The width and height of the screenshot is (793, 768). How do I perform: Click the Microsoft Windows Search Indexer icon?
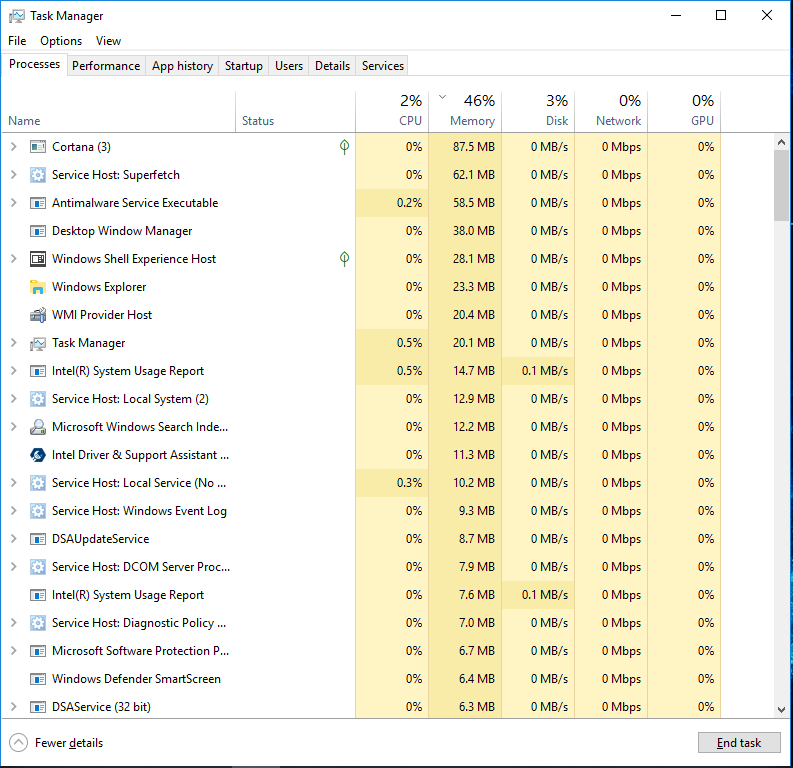37,427
